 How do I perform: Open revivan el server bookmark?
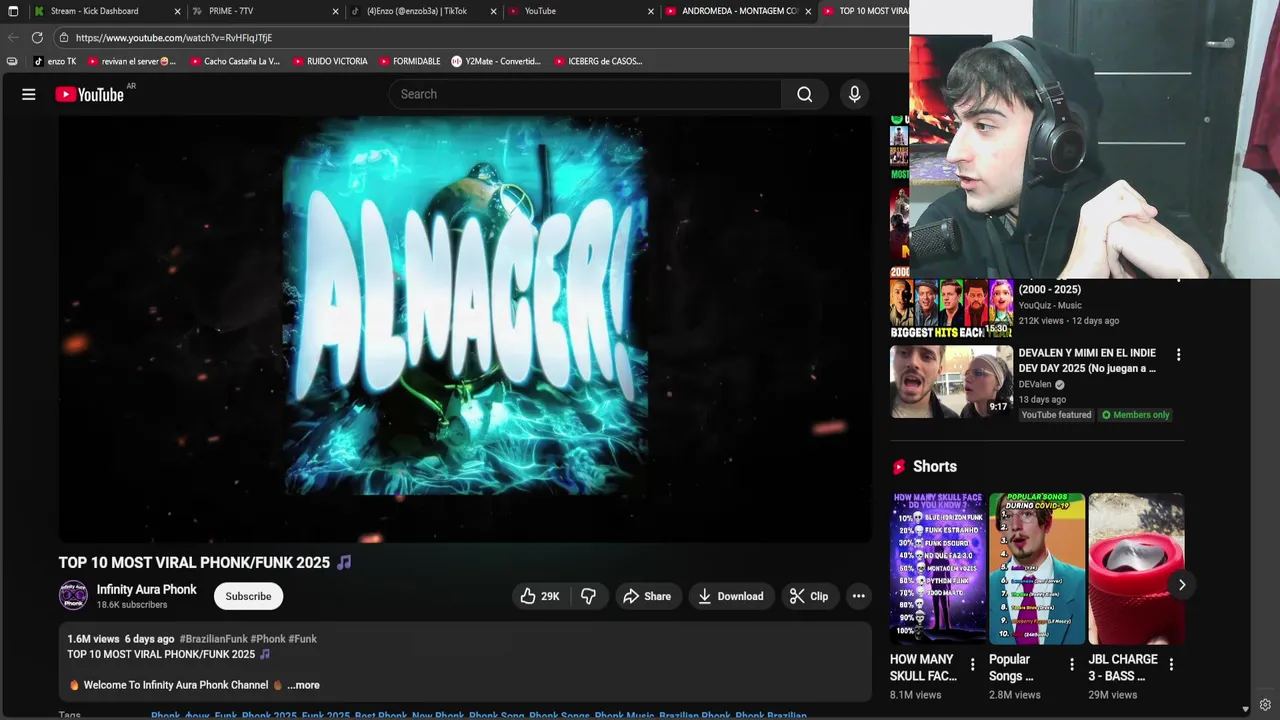[x=132, y=61]
